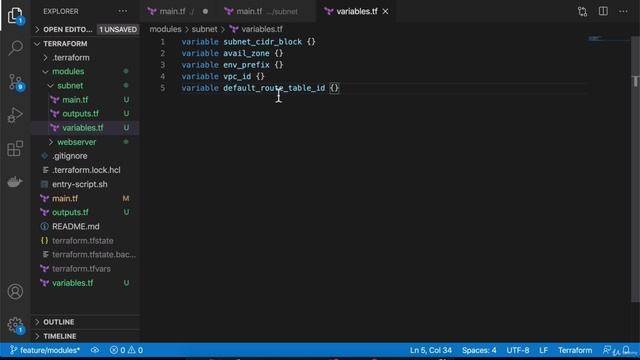Open the Search view

15,48
